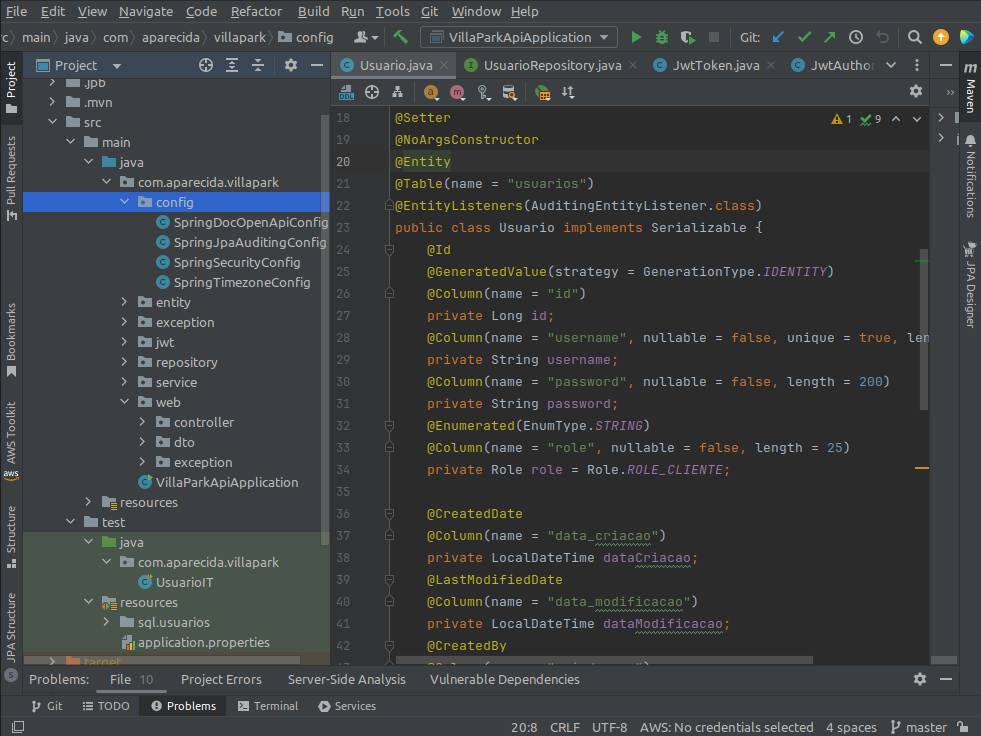
Task: Build the project with the hammer icon
Action: pos(400,37)
